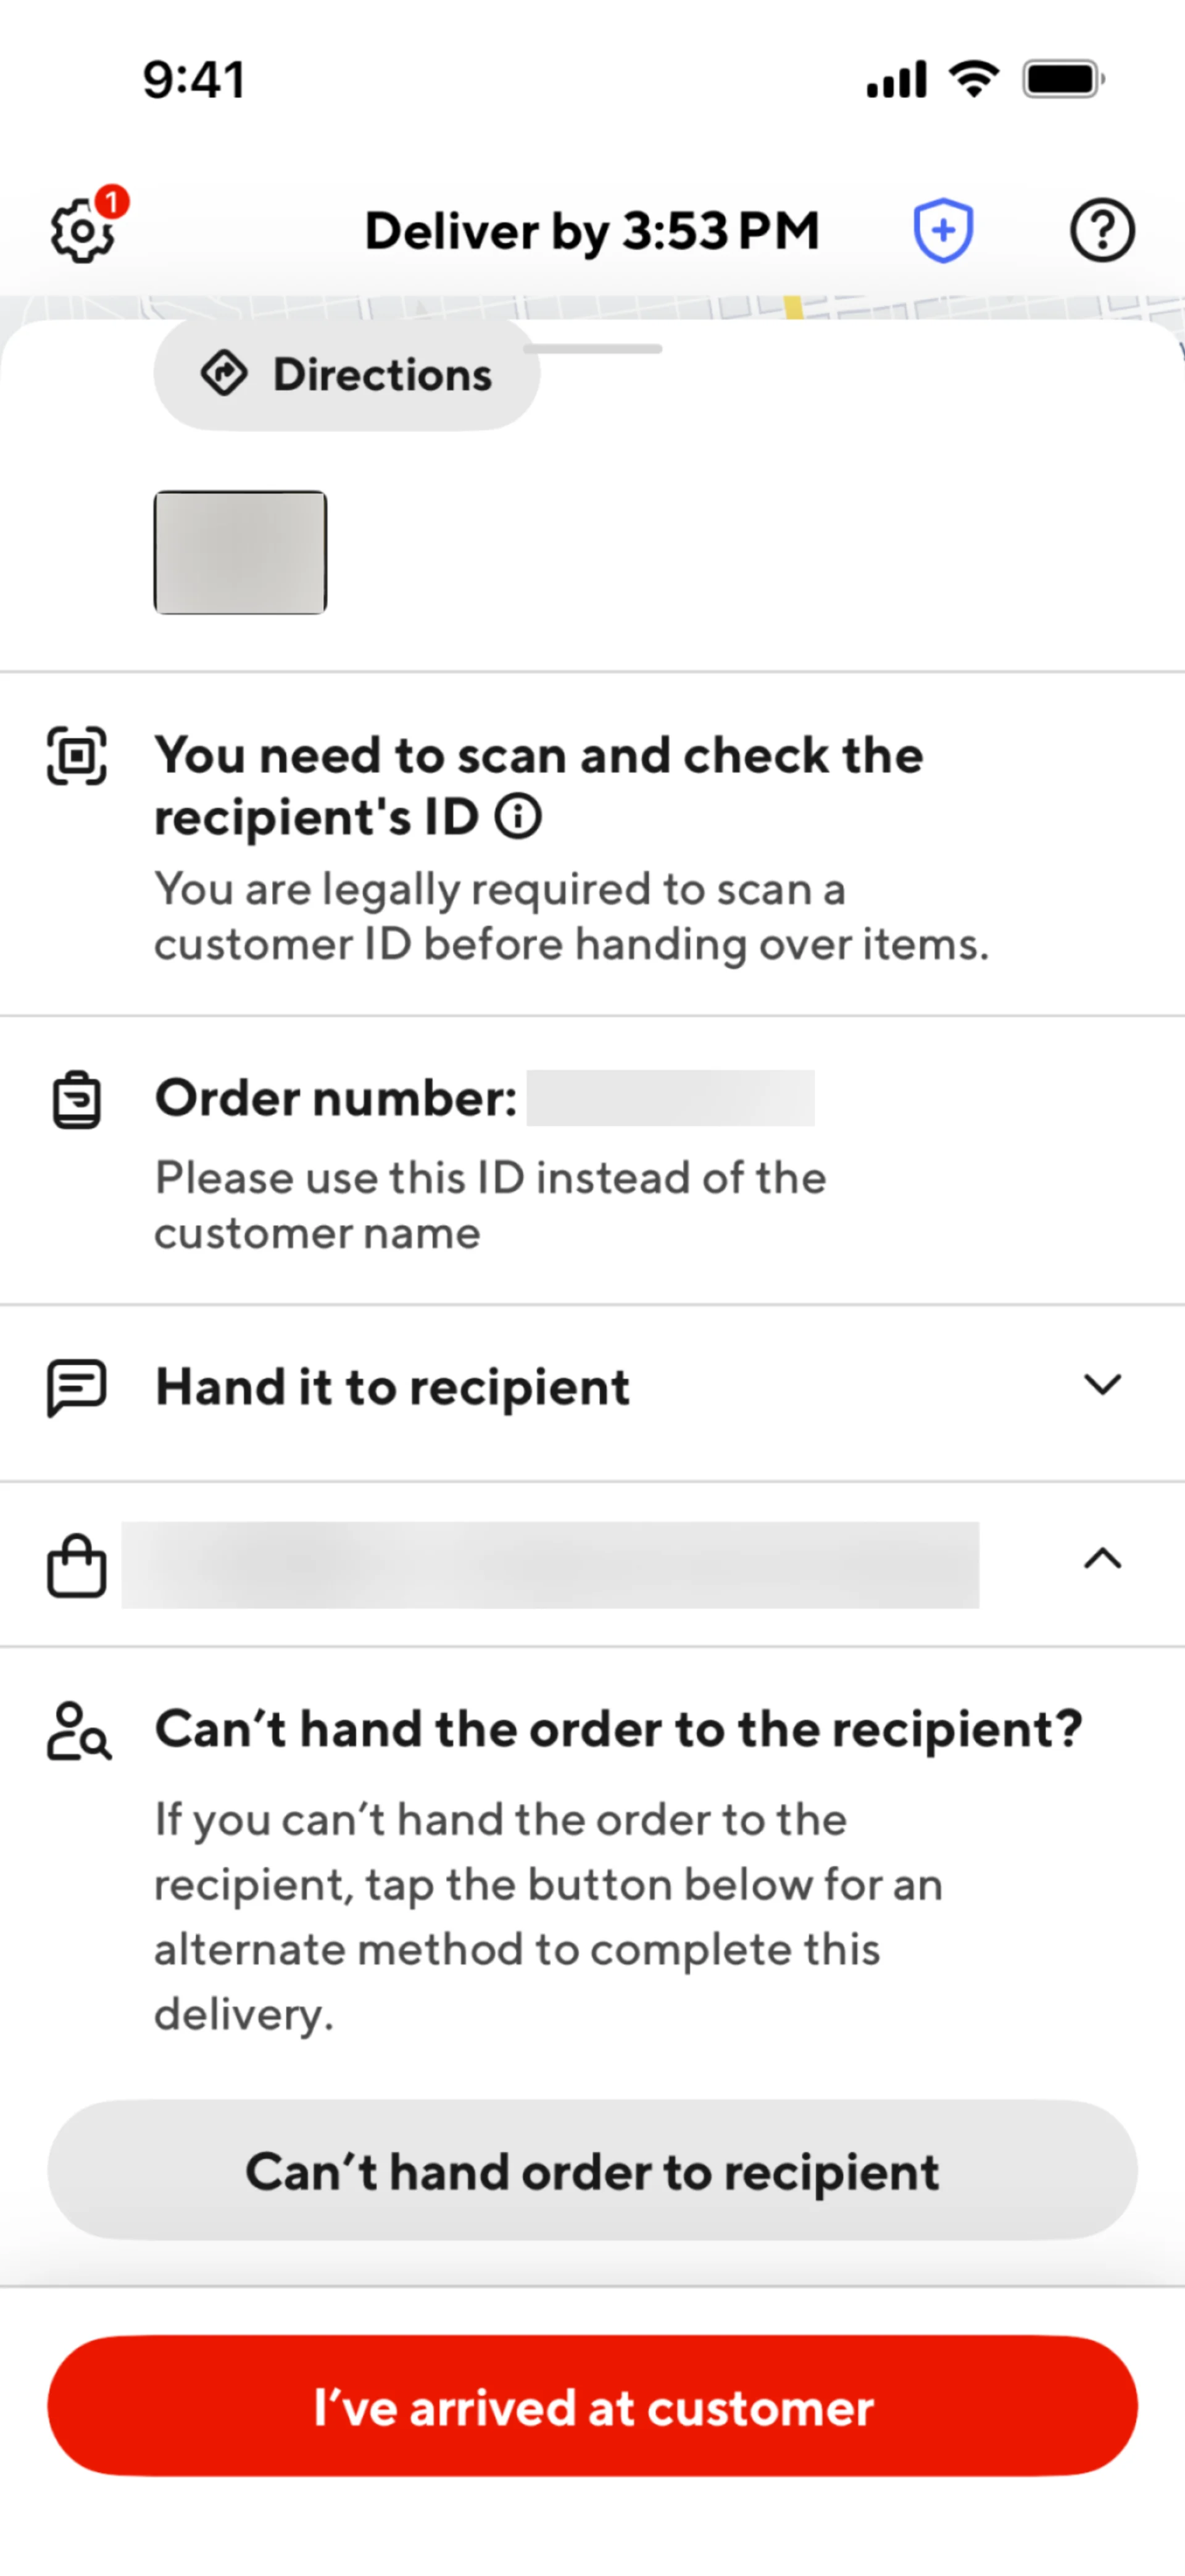Tap the ID scan icon
This screenshot has height=2576, width=1185.
77,756
